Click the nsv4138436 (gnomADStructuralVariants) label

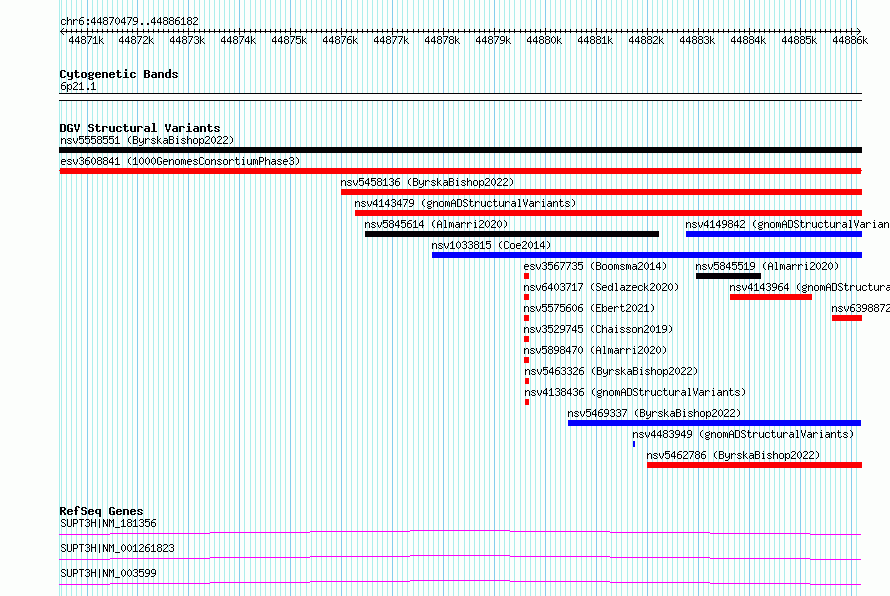[635, 392]
